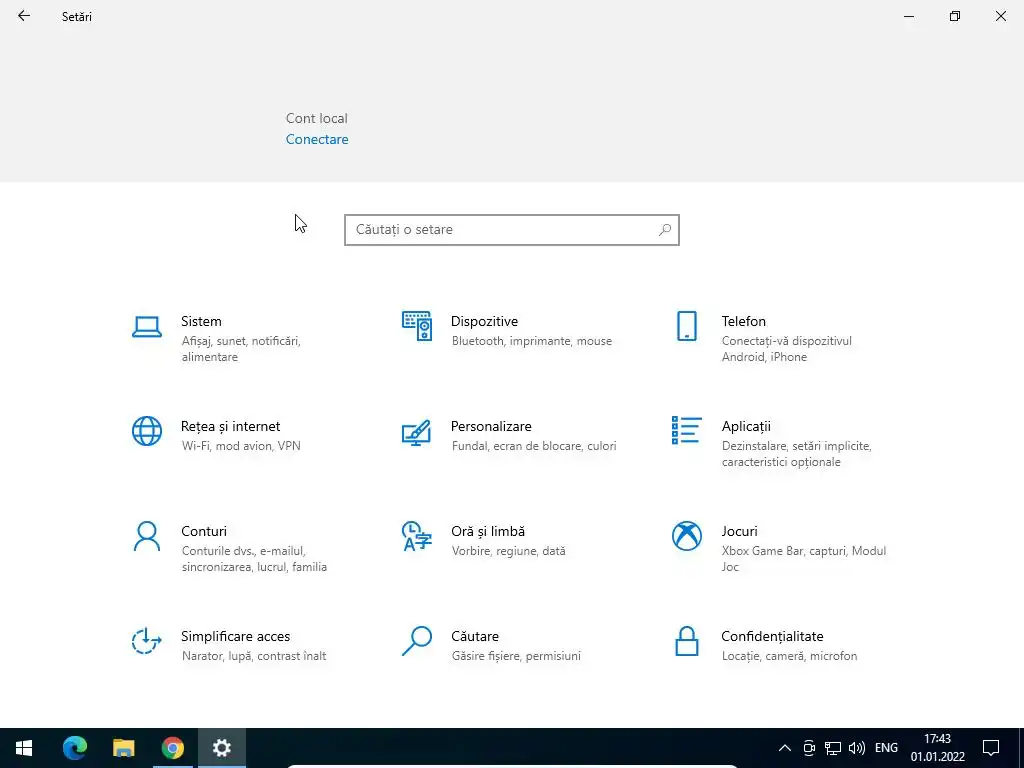
Task: Launch Google Chrome from the taskbar
Action: pyautogui.click(x=172, y=748)
